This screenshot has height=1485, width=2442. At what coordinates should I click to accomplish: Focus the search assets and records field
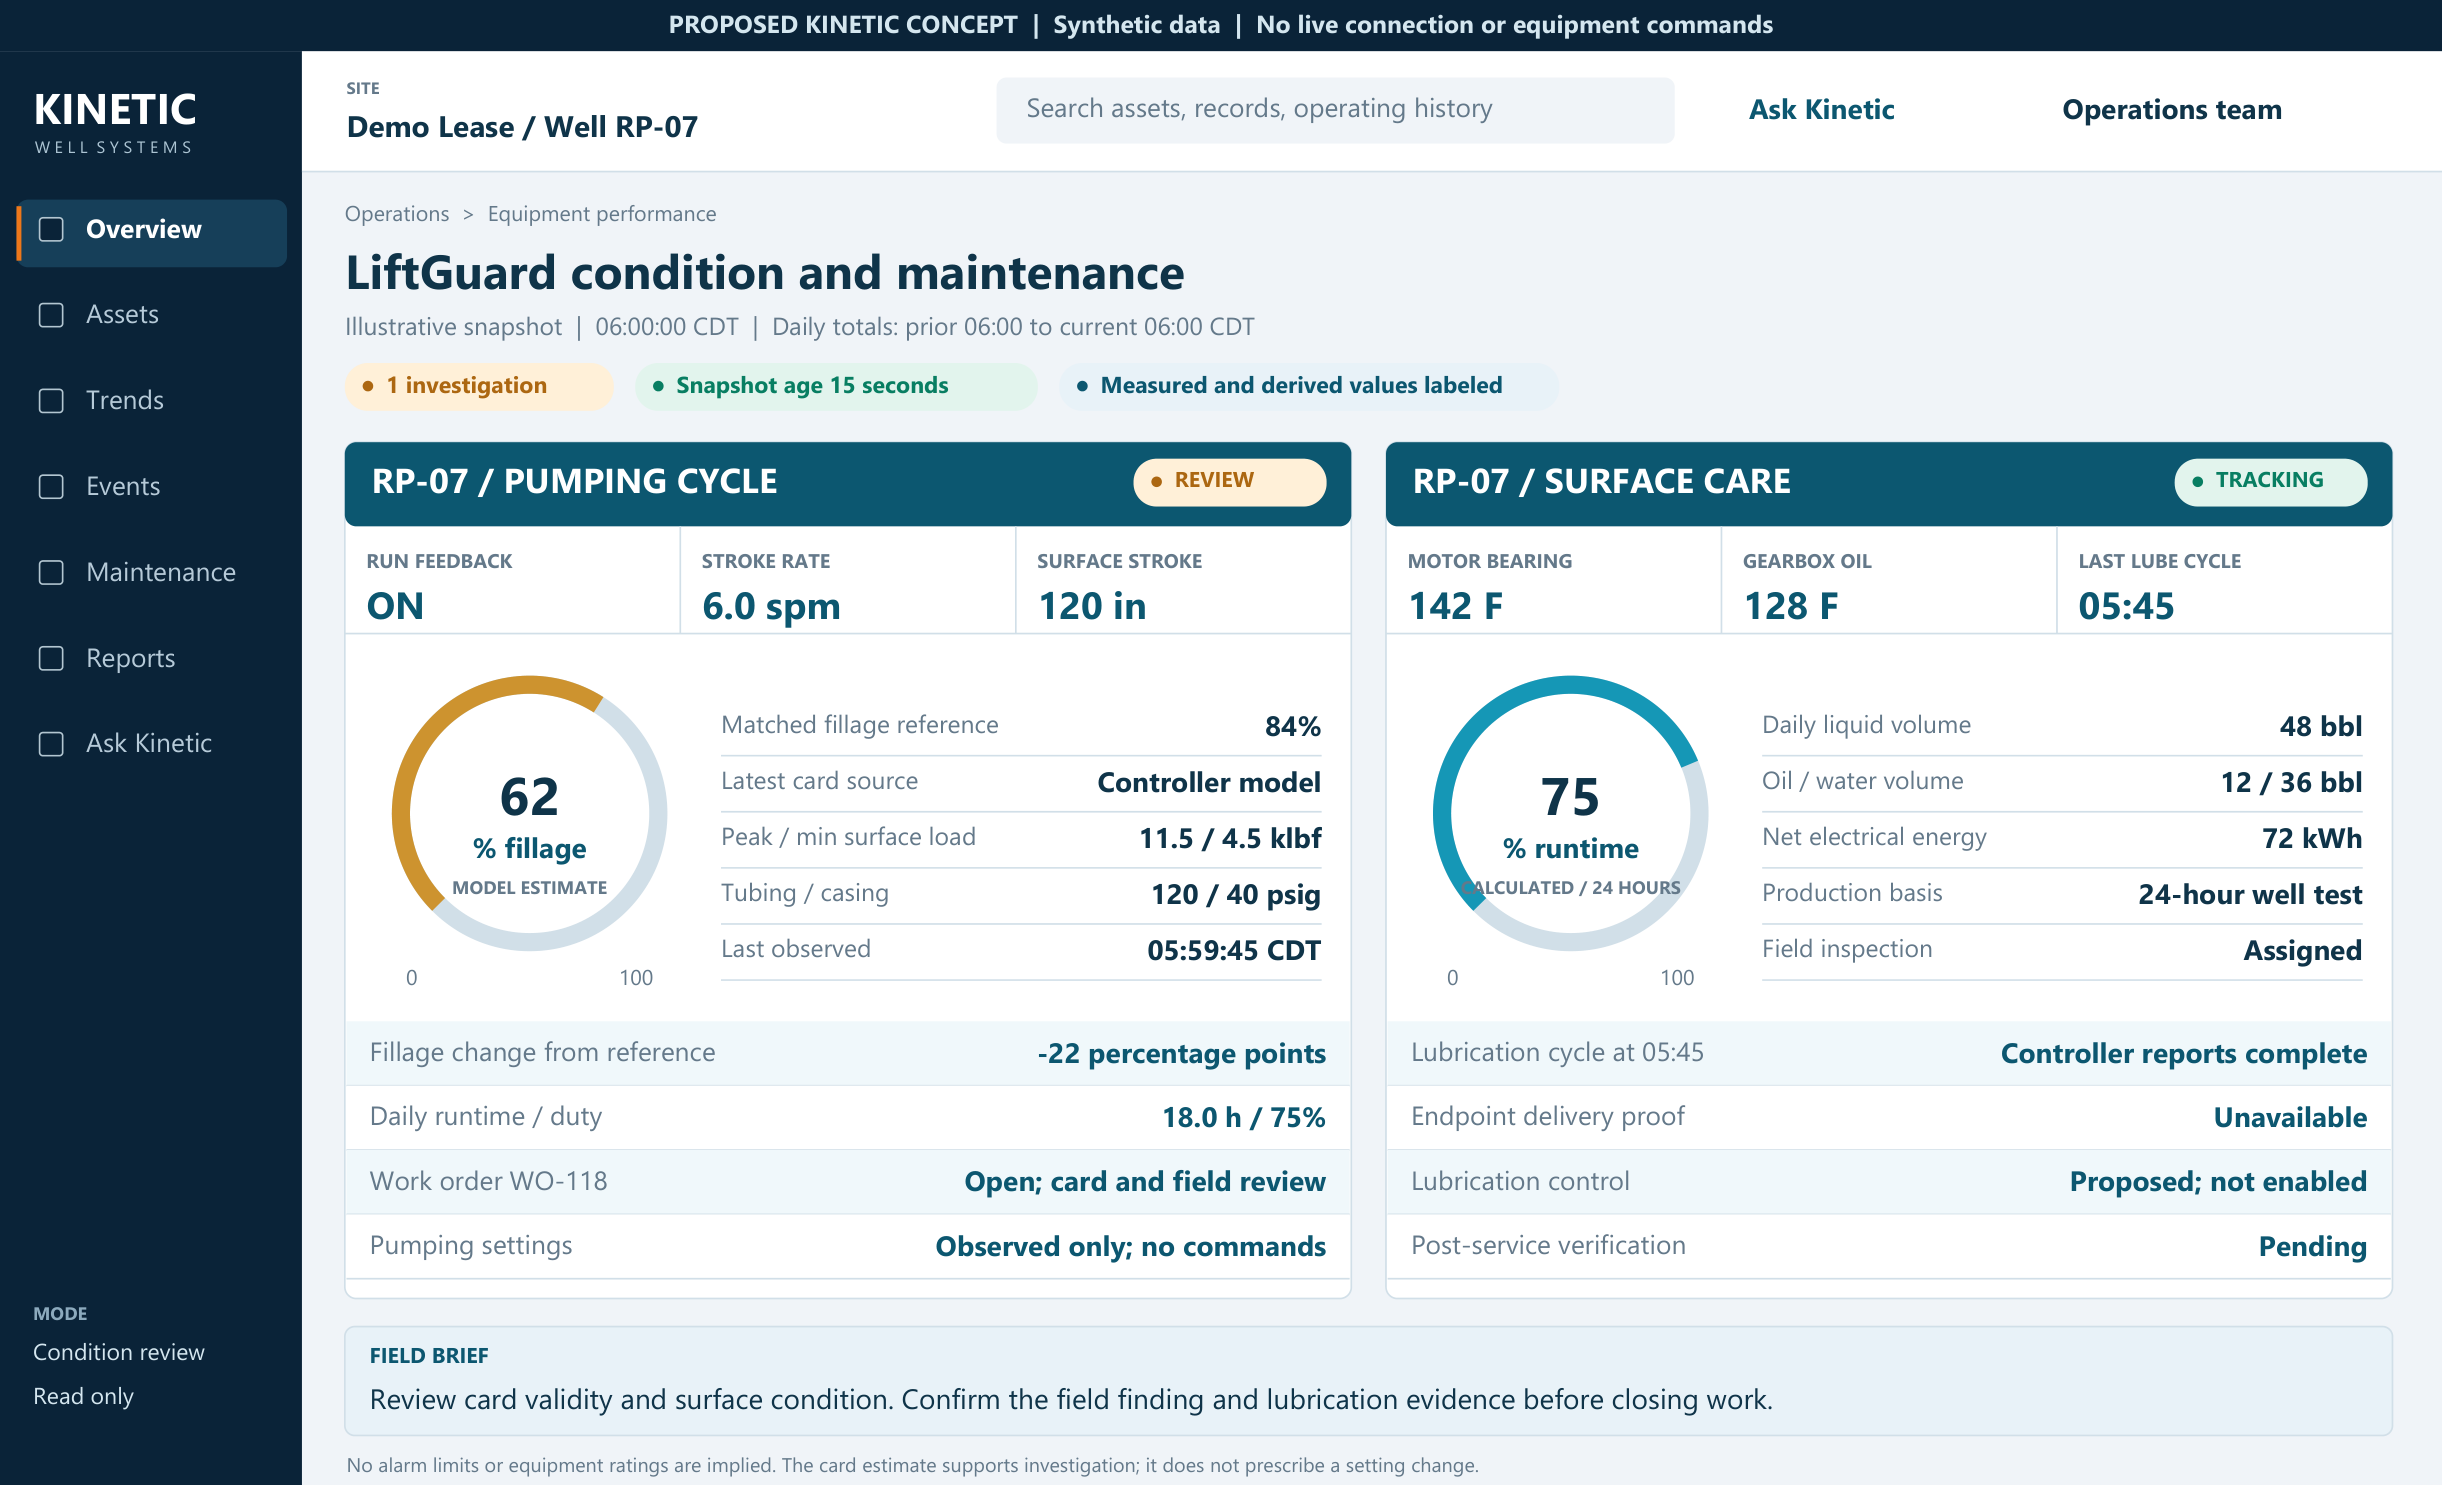[1335, 110]
